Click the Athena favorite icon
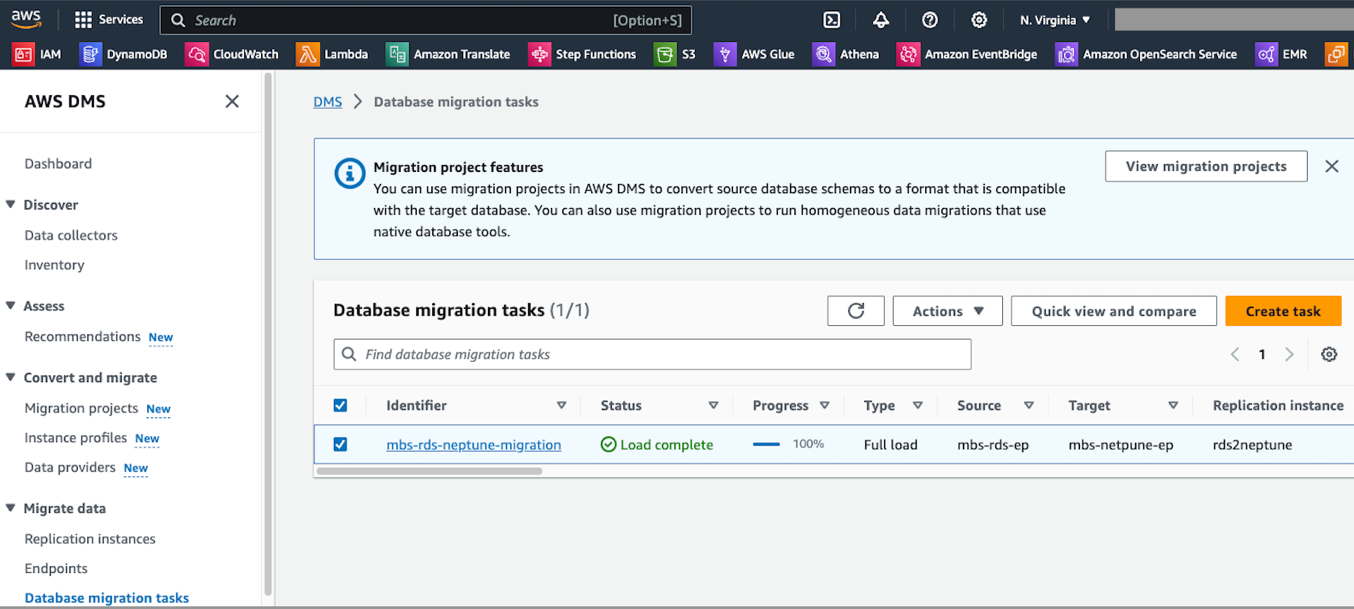This screenshot has height=609, width=1354. click(x=823, y=54)
